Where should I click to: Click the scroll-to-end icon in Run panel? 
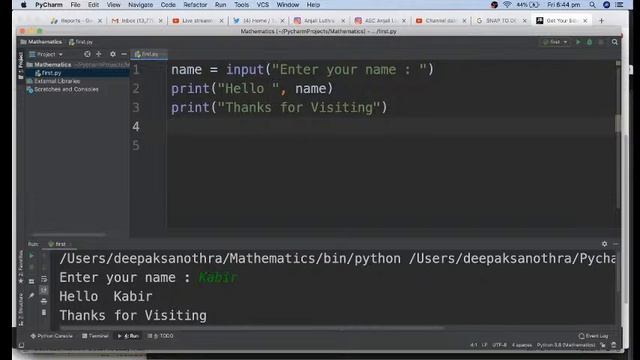point(44,290)
